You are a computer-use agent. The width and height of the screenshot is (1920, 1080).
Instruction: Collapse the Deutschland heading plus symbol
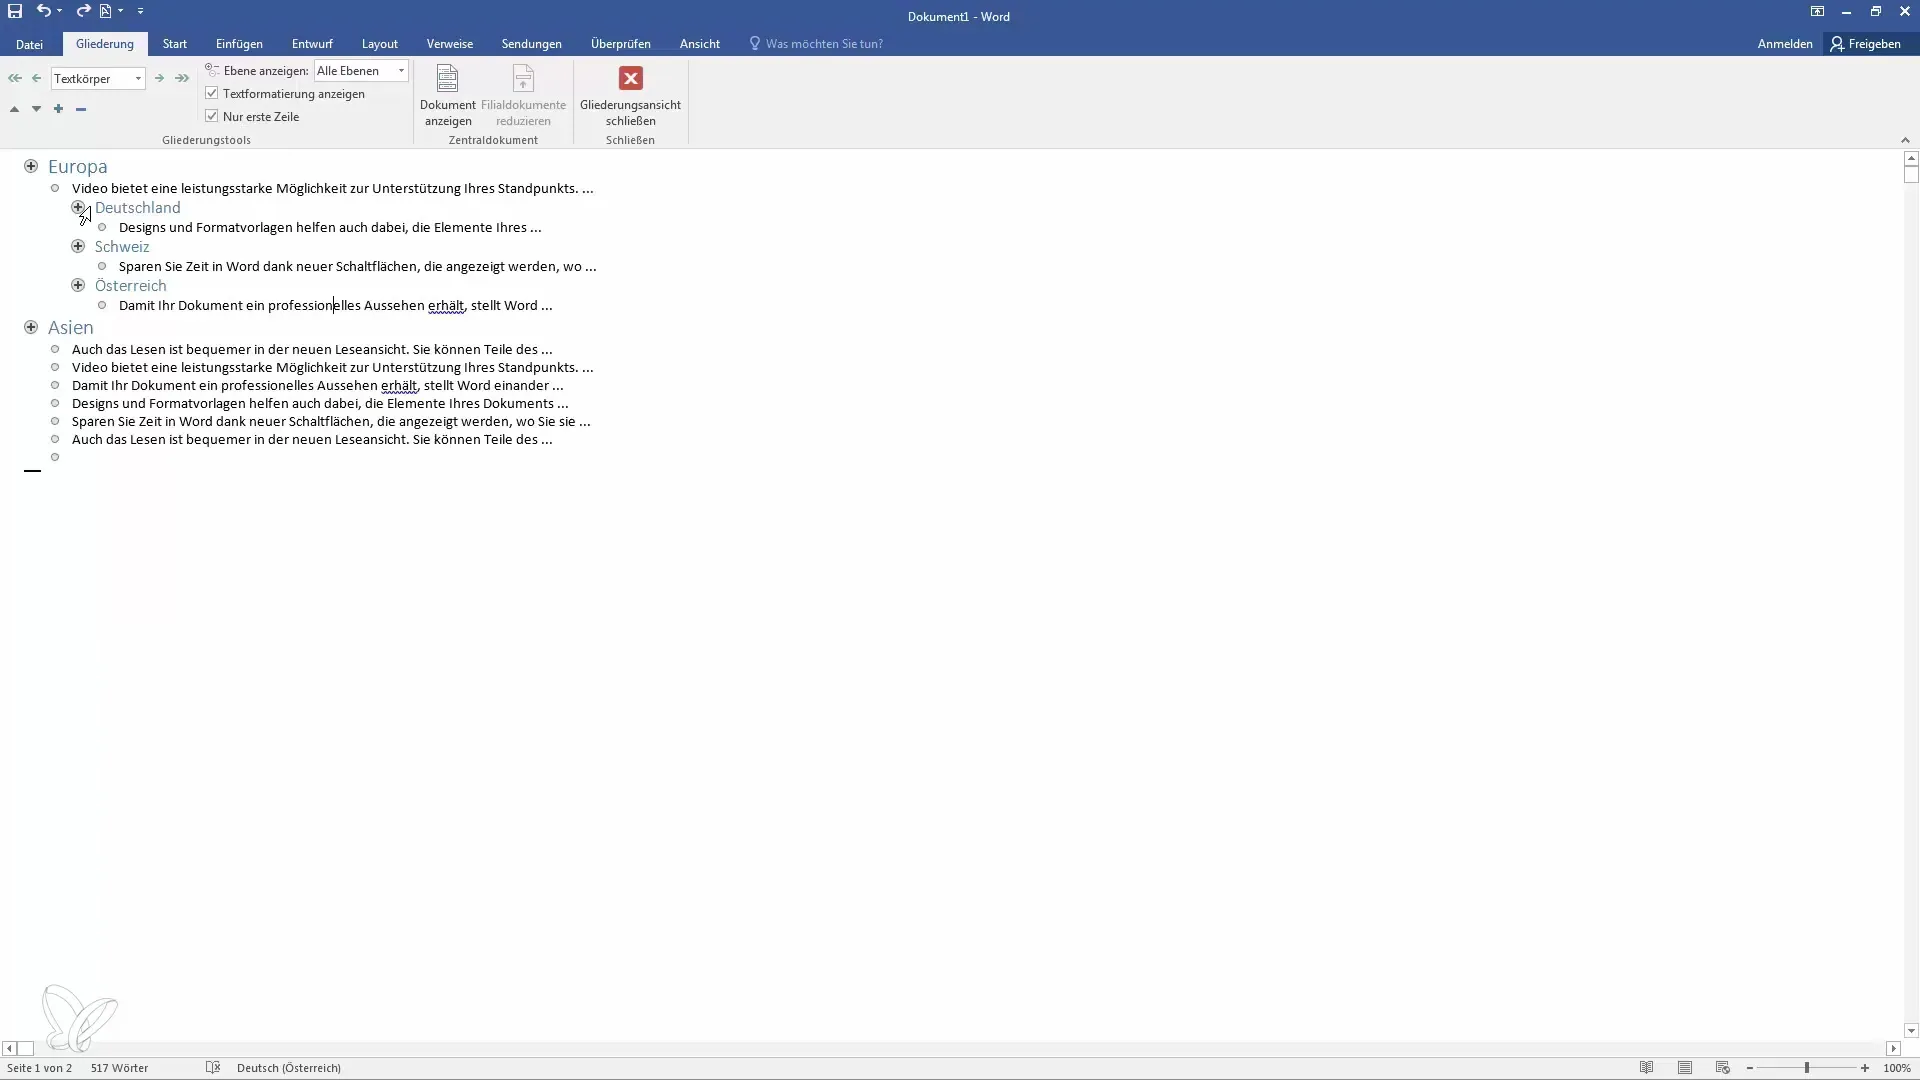[78, 207]
